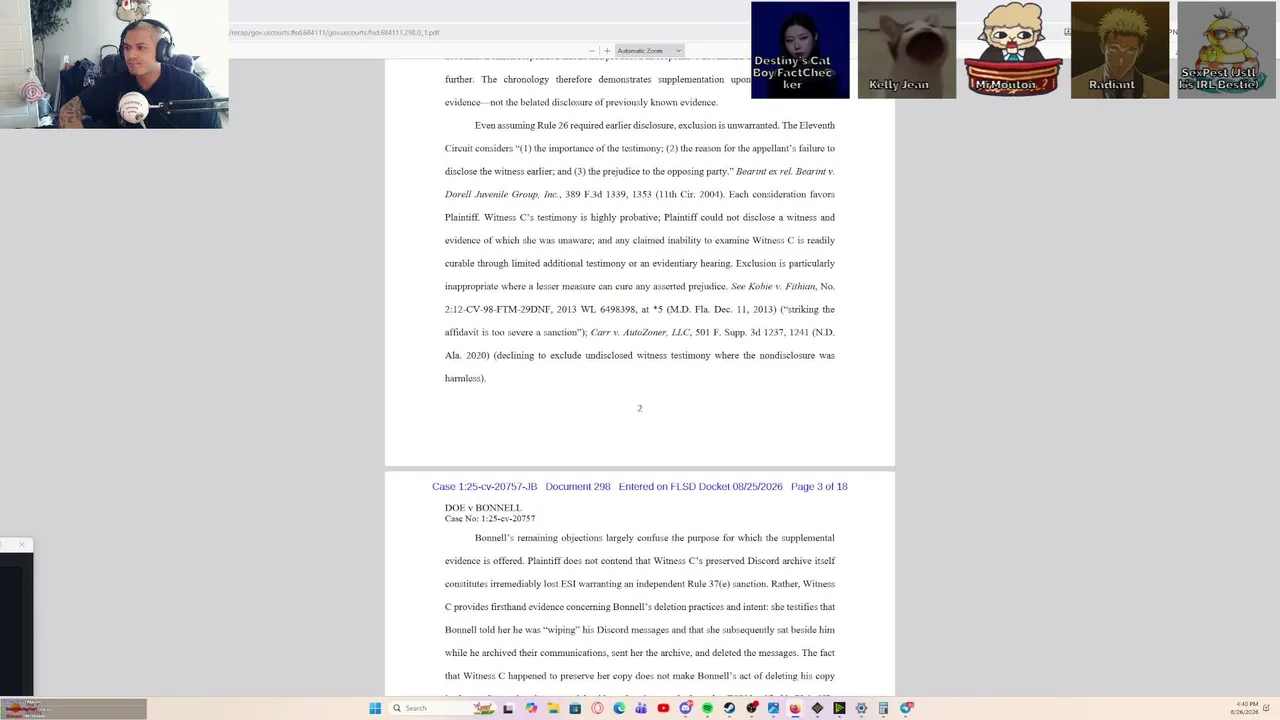
Task: Click the page number 2 at the page bottom
Action: point(640,408)
